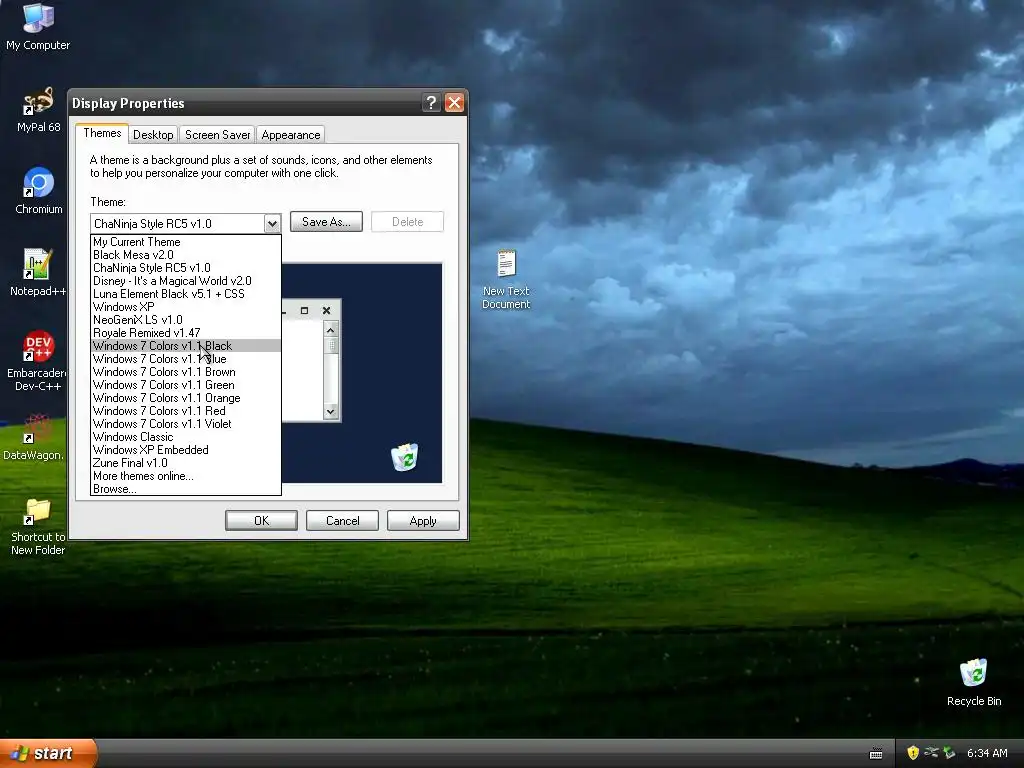Screen dimensions: 1024x768
Task: Select the New Text Document desktop icon
Action: coord(506,279)
